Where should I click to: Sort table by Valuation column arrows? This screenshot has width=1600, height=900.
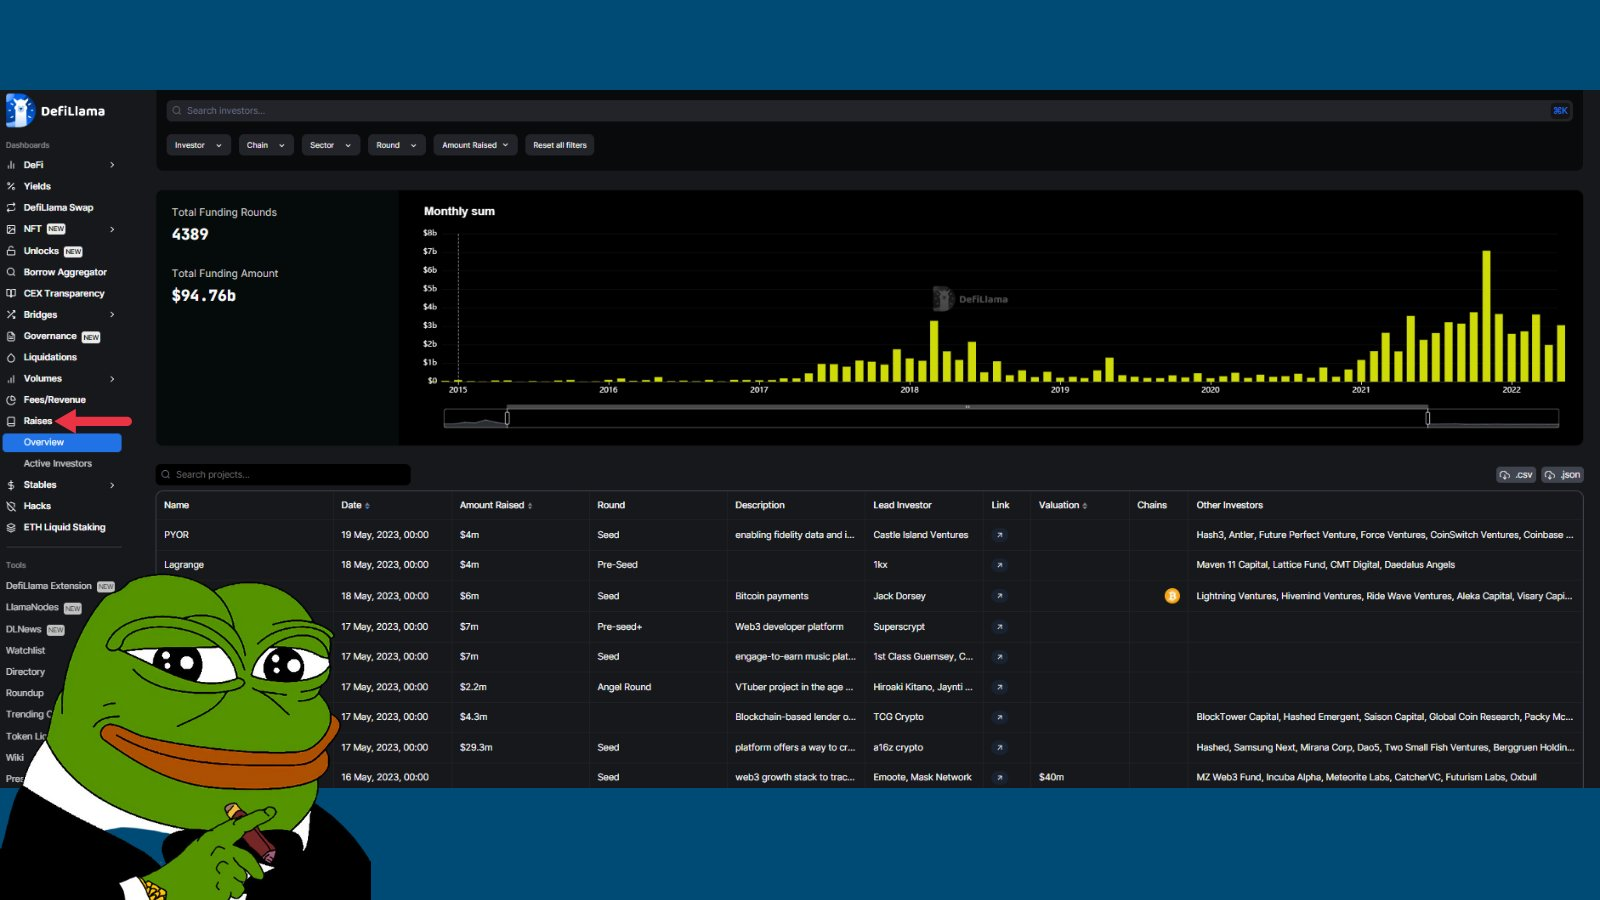1085,506
